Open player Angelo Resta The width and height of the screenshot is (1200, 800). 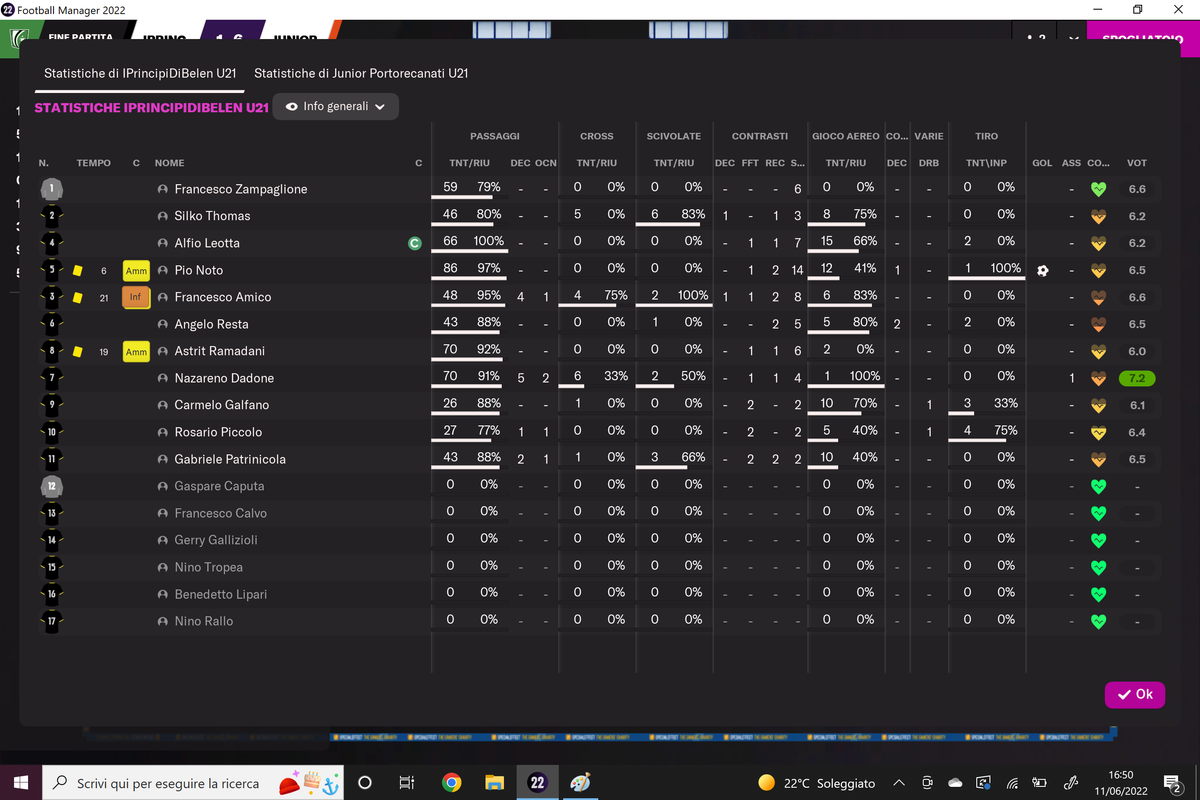click(x=211, y=324)
